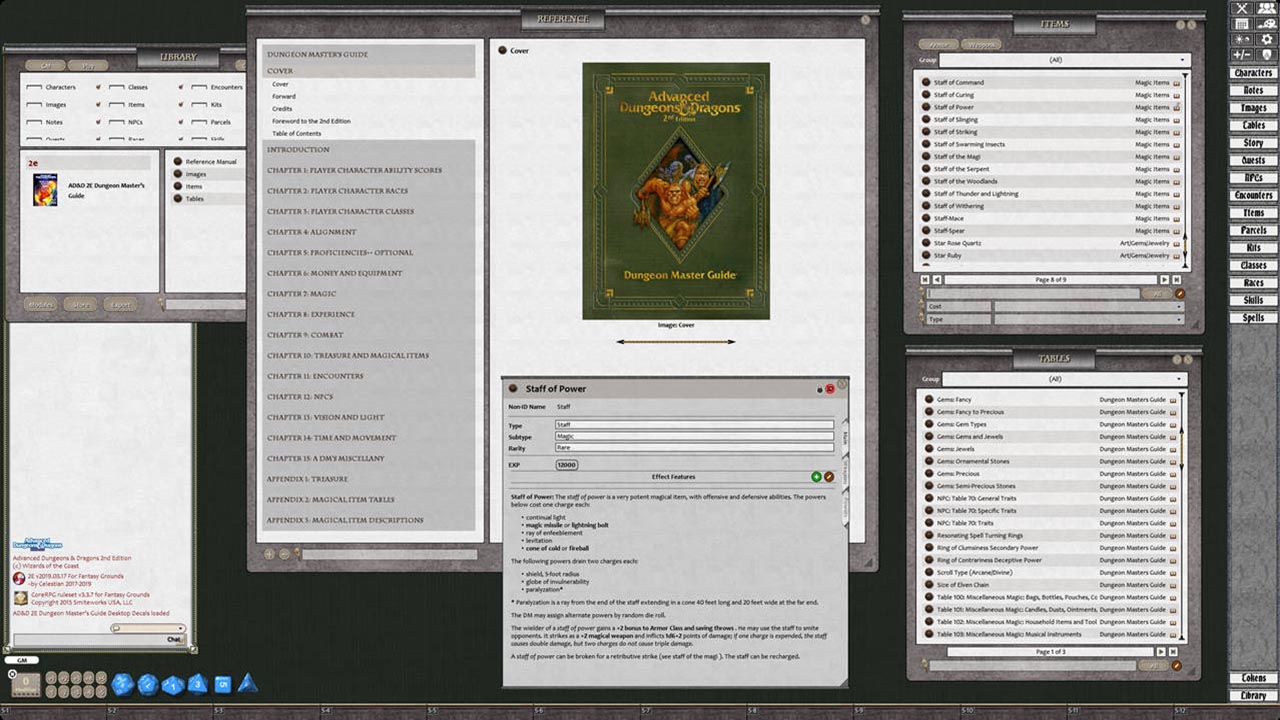Image resolution: width=1280 pixels, height=720 pixels.
Task: Click the red delete icon on Staff of Power
Action: [x=829, y=389]
